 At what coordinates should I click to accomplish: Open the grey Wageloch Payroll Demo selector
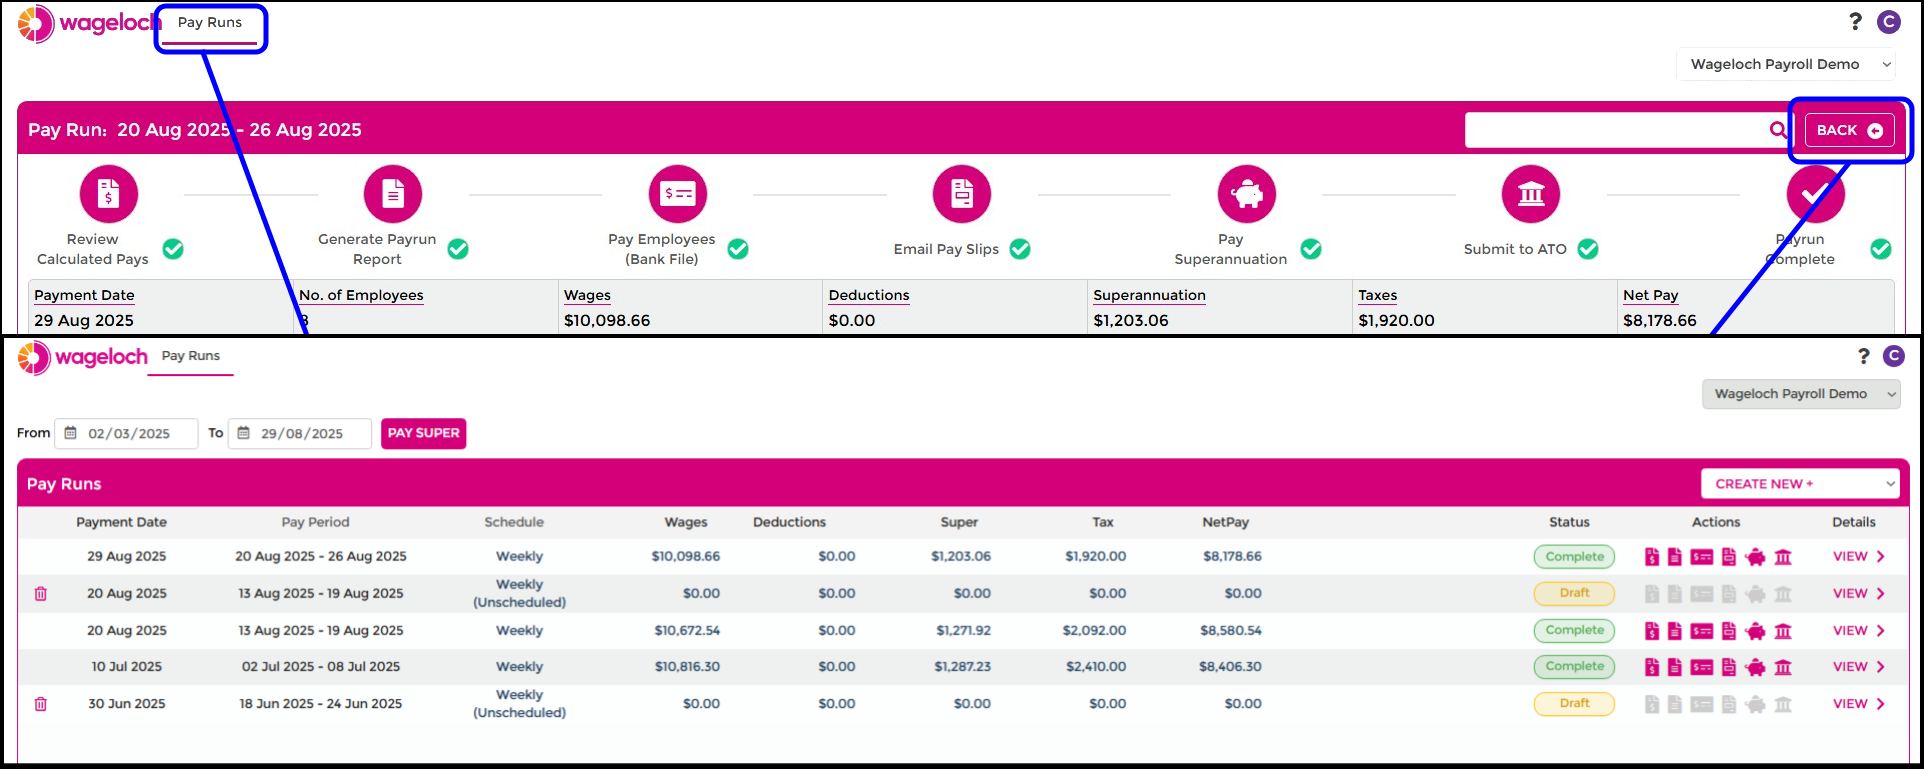click(1800, 394)
